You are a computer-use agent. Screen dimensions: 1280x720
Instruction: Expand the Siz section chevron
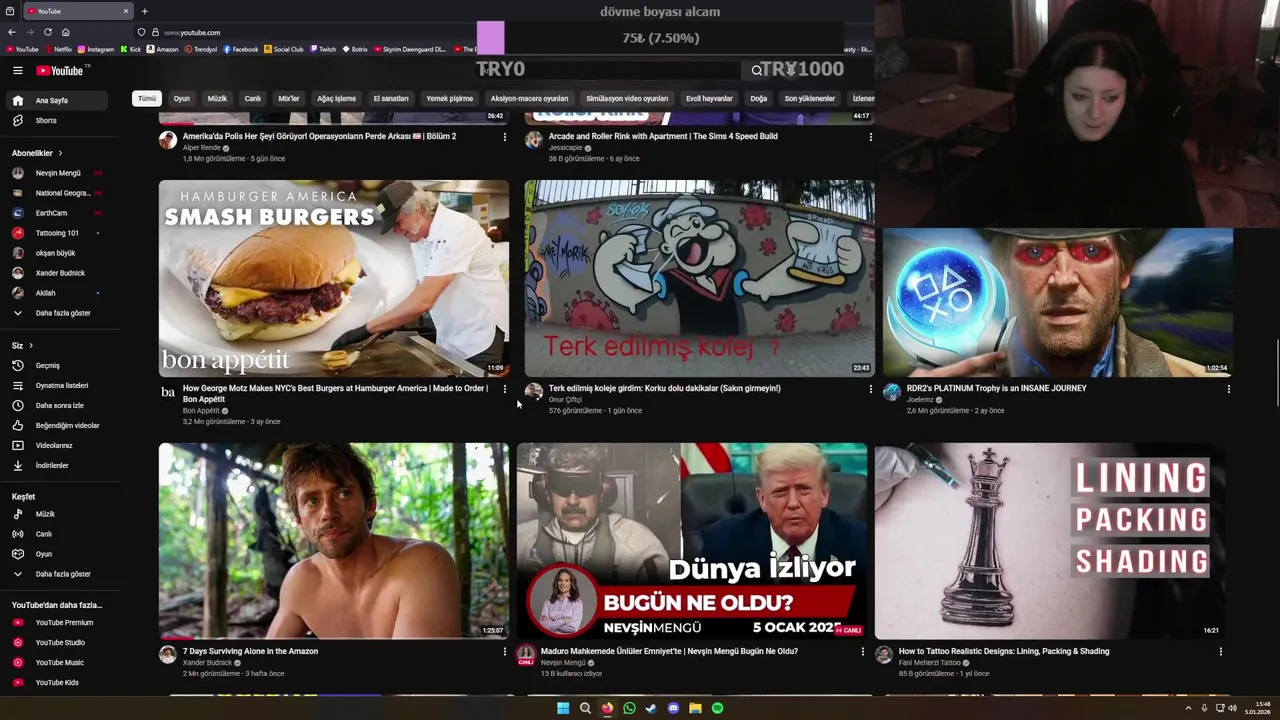30,346
